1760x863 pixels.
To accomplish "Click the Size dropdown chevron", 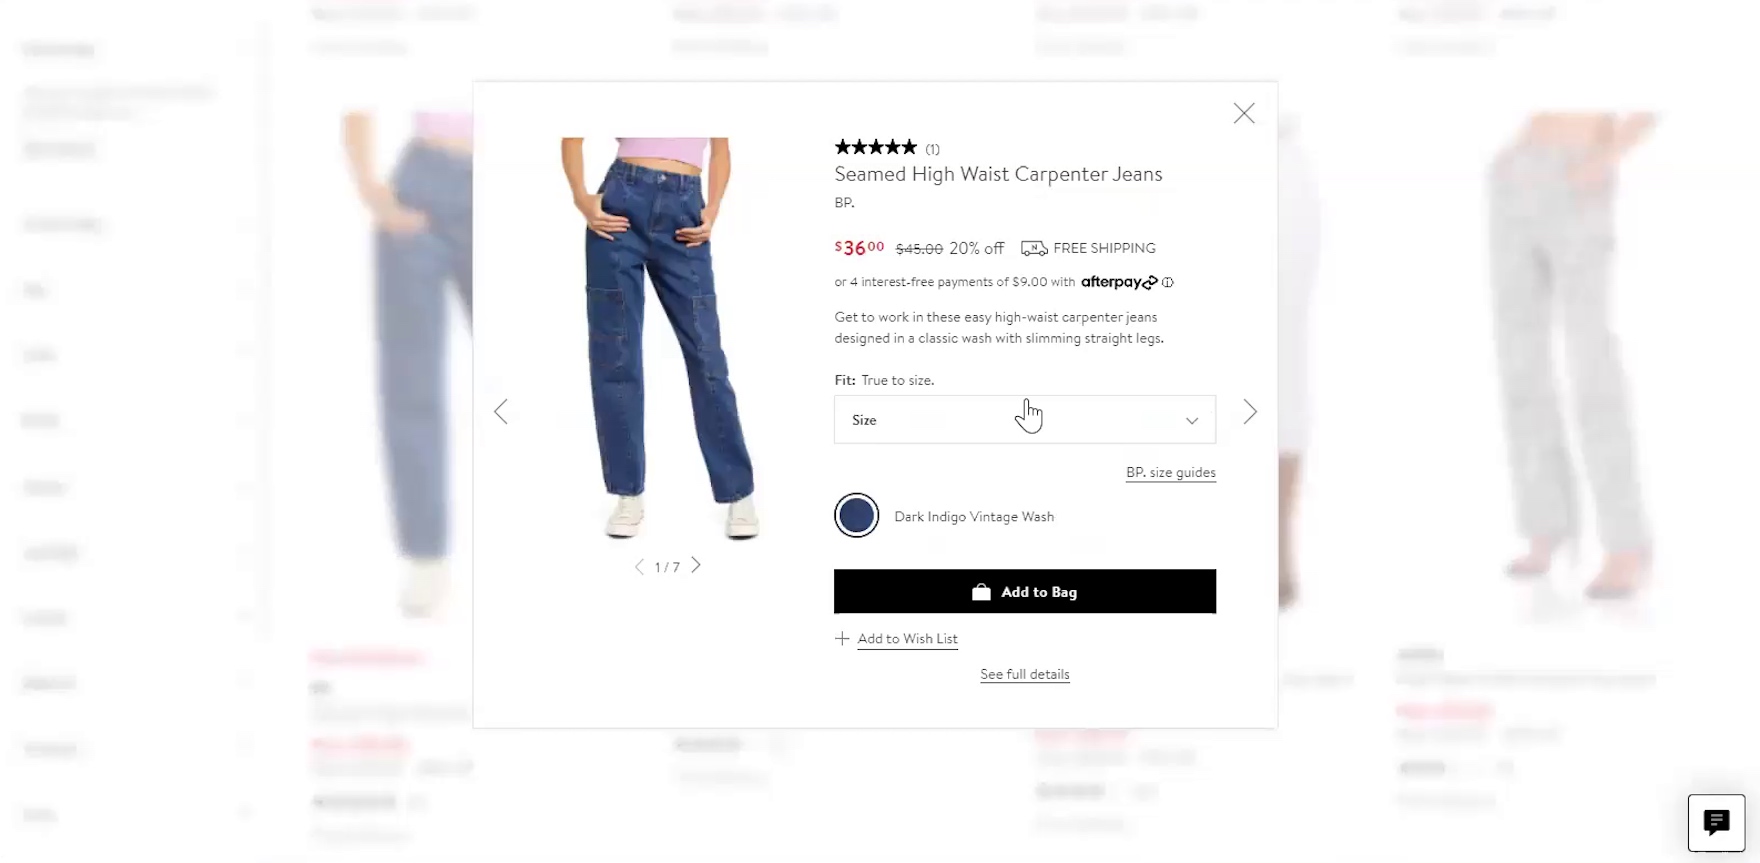I will coord(1192,421).
